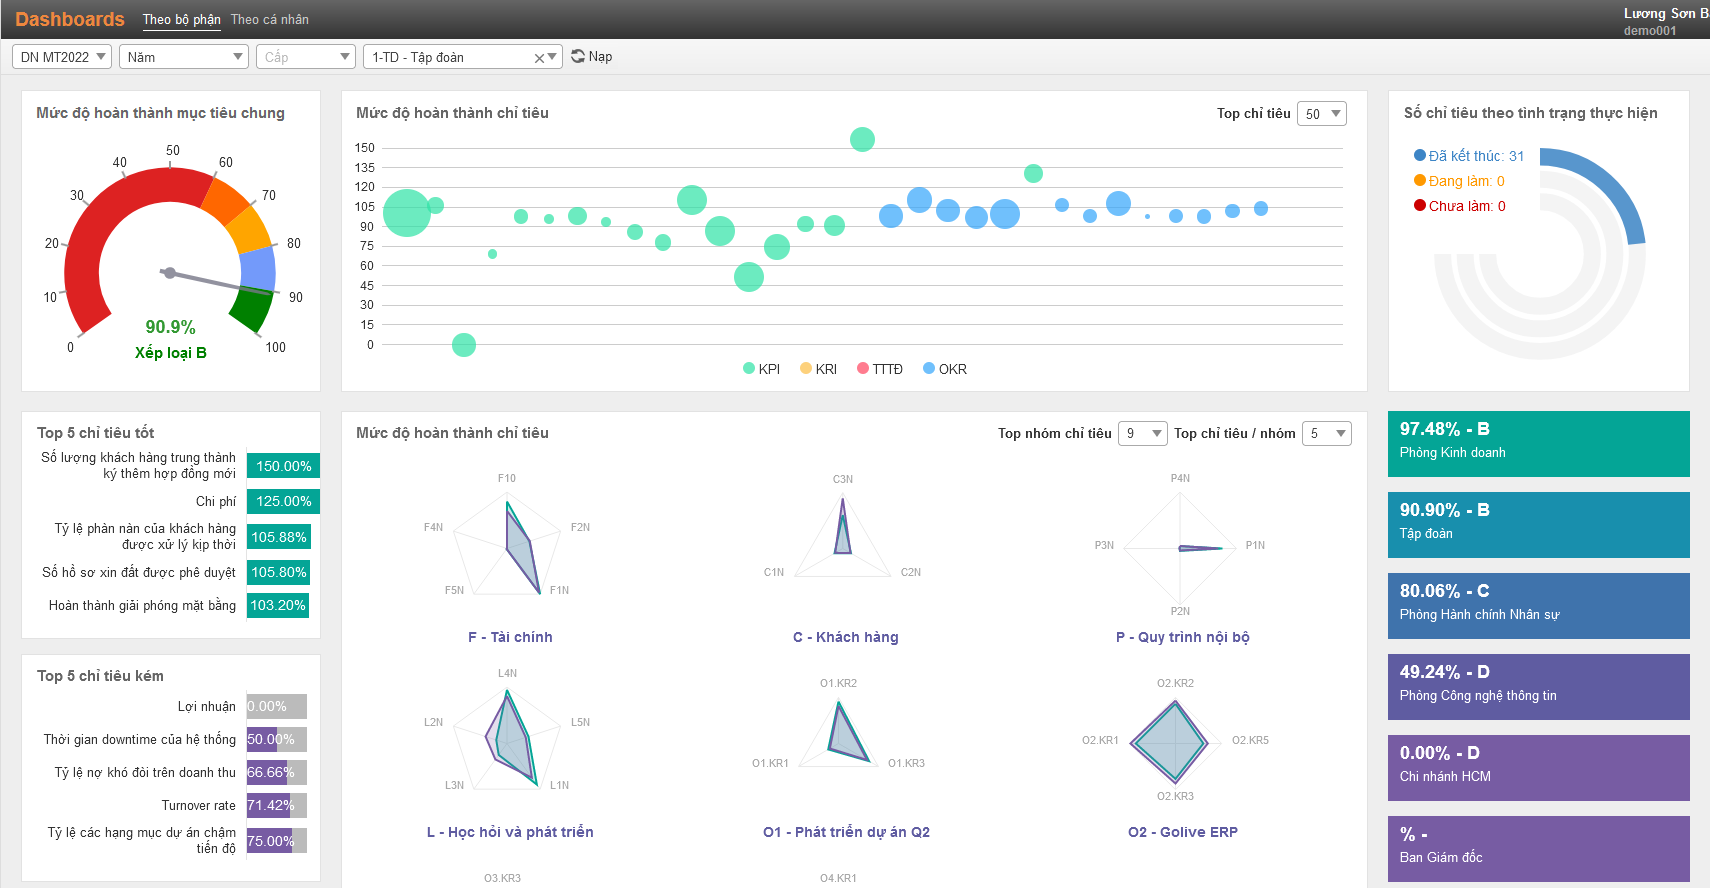Click the P - Quy trình nội bộ radar chart
The height and width of the screenshot is (888, 1710).
click(1180, 547)
